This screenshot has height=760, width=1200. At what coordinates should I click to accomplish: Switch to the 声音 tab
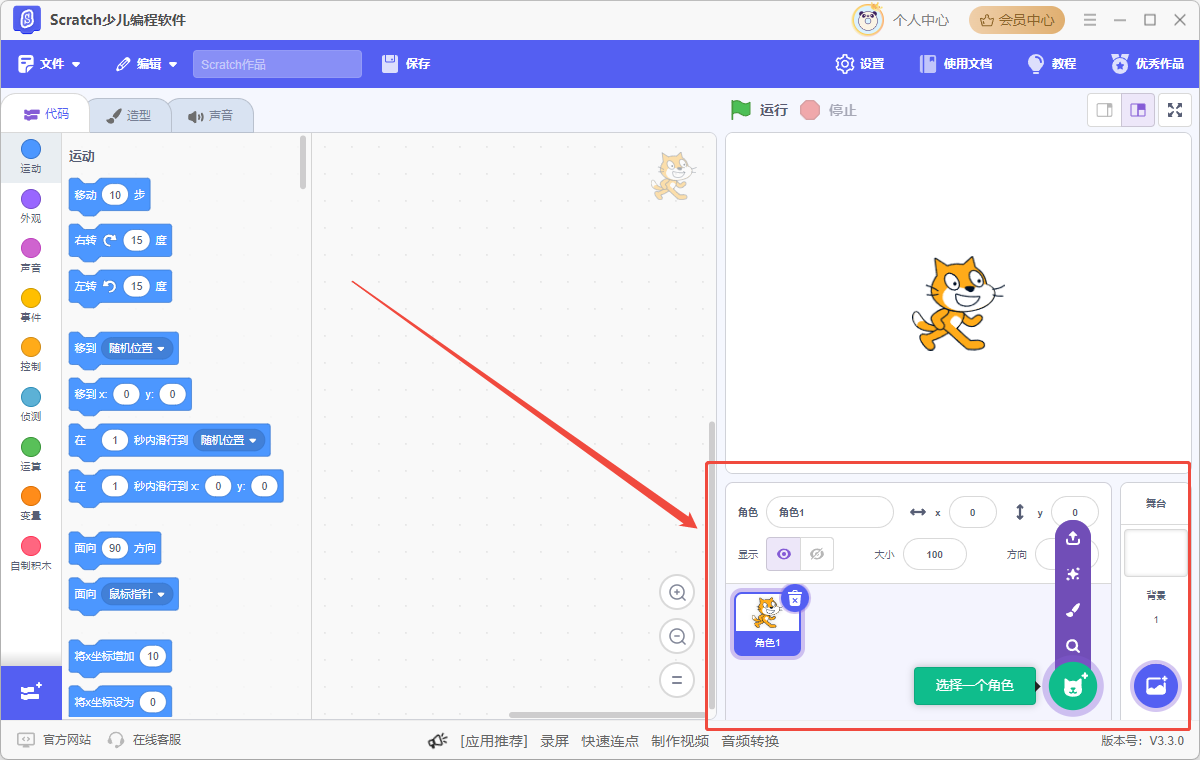click(211, 115)
